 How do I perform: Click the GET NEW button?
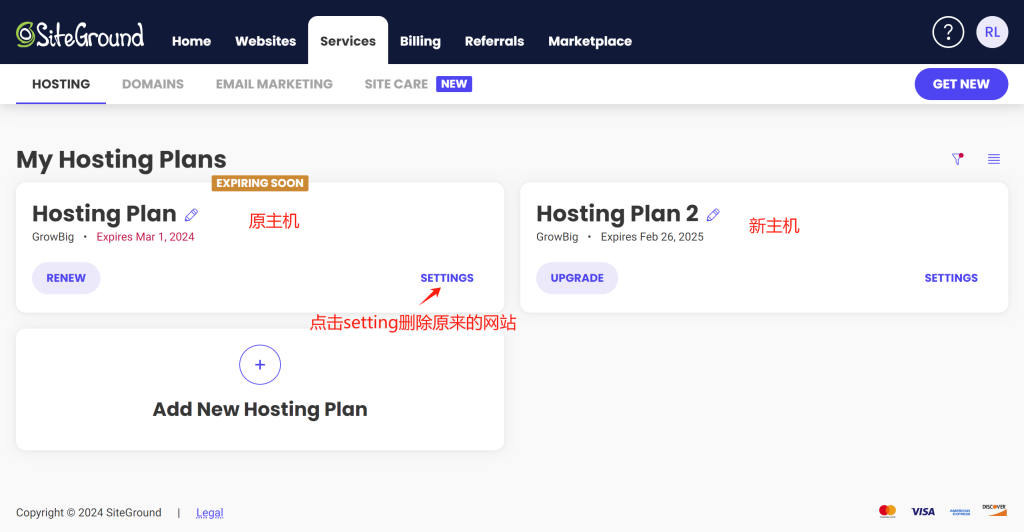[961, 84]
